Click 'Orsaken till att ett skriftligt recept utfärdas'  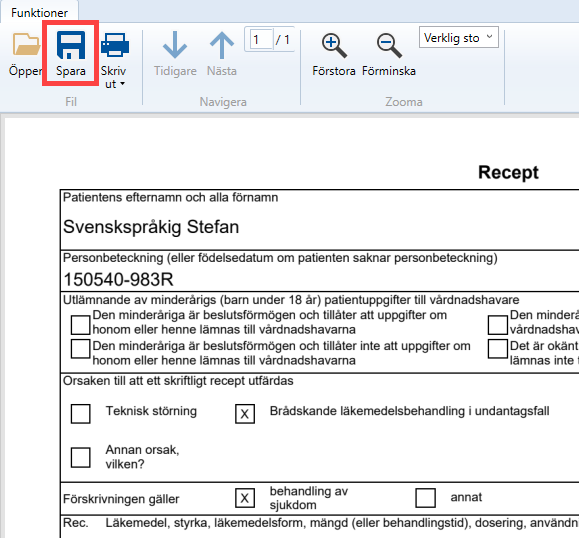click(178, 381)
